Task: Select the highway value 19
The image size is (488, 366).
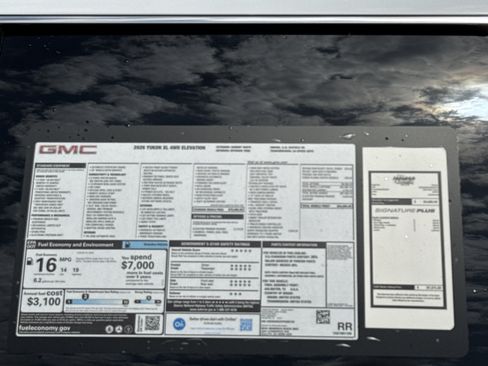Action: tap(76, 270)
